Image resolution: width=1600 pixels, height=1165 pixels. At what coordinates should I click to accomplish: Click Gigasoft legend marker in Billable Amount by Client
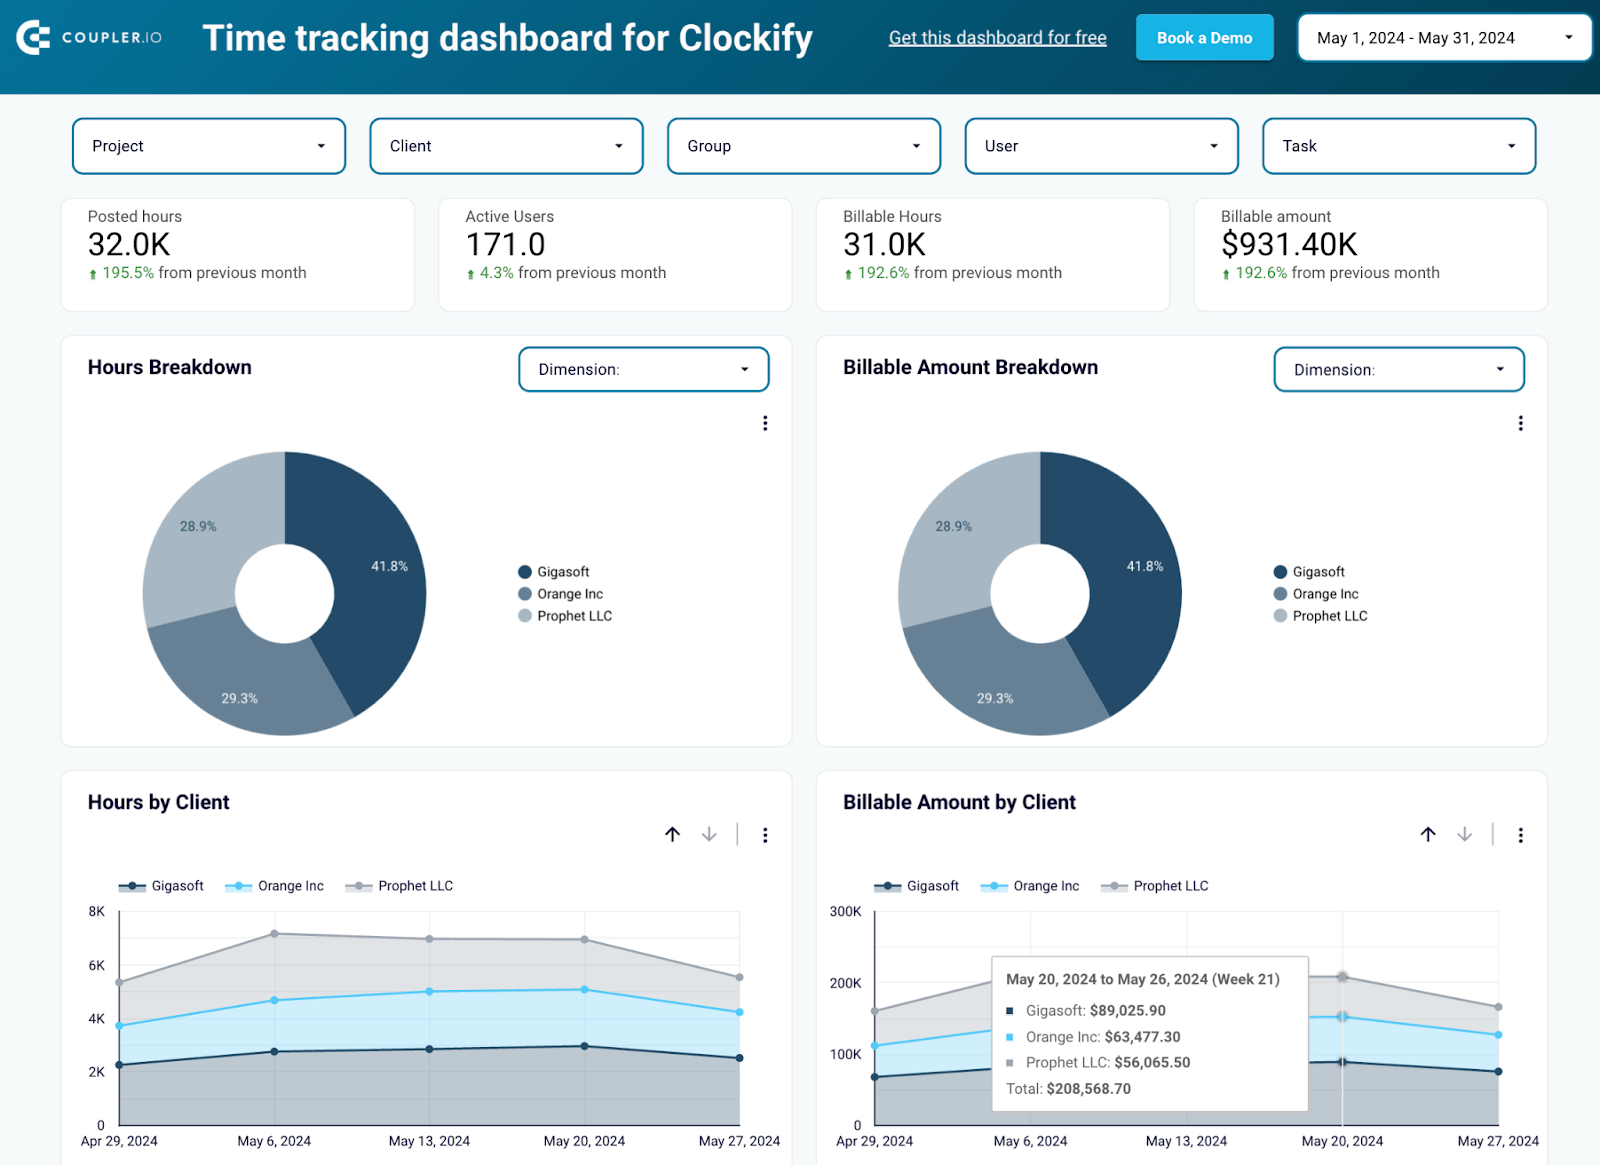click(887, 886)
